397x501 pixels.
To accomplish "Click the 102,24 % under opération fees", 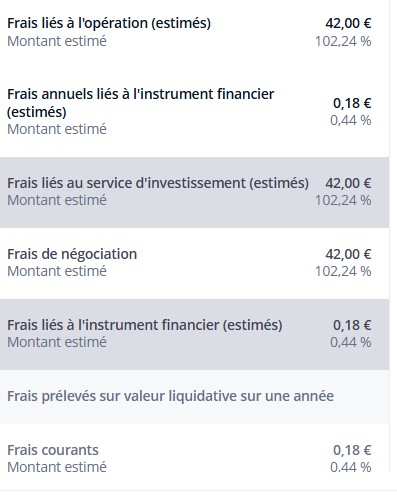I will pyautogui.click(x=343, y=41).
